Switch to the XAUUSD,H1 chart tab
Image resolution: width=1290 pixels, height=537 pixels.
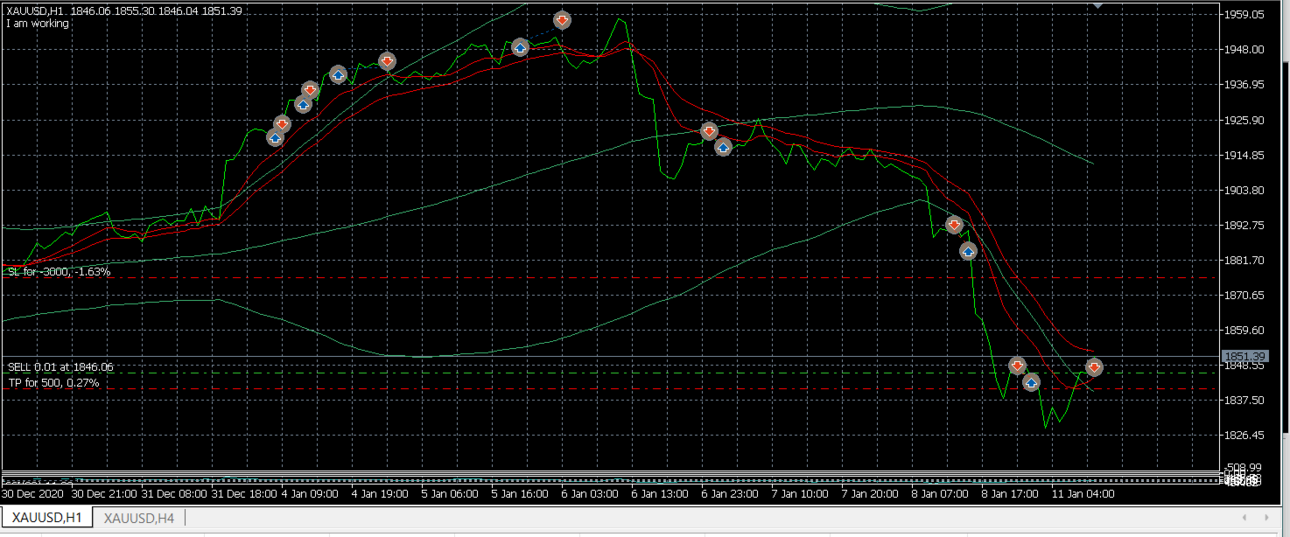pos(47,517)
